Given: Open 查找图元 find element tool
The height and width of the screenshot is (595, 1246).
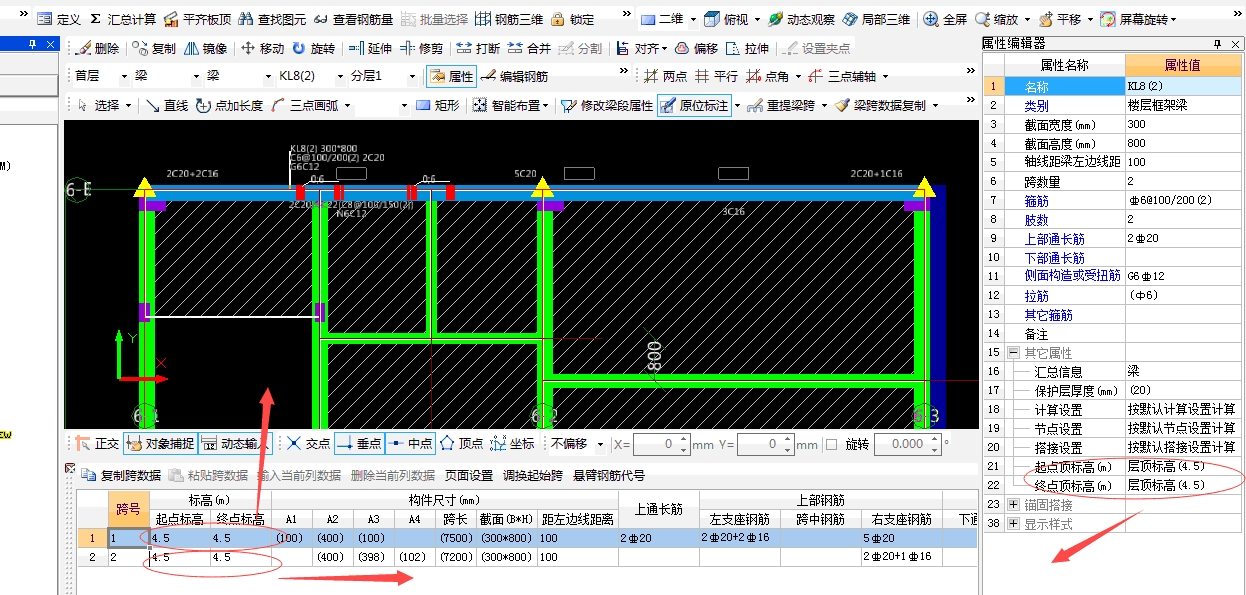Looking at the screenshot, I should 273,19.
